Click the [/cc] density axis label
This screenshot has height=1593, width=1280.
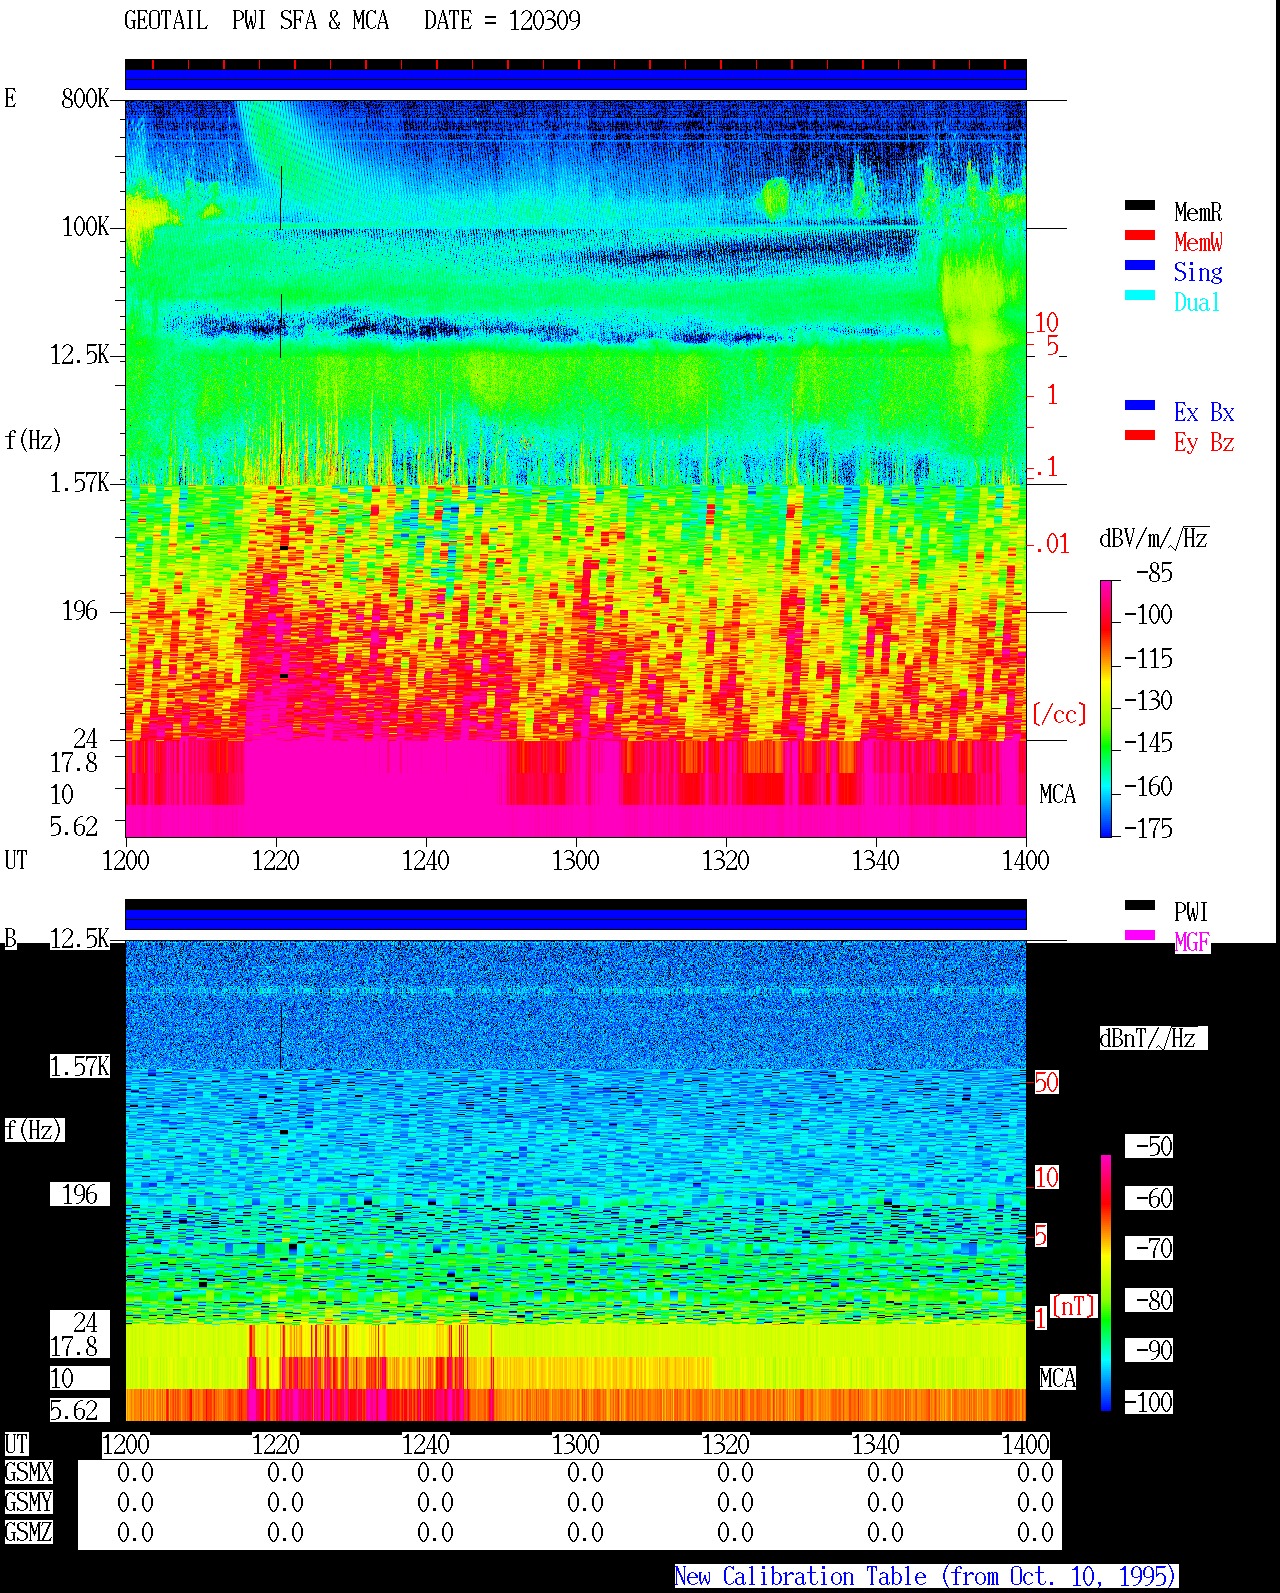point(1059,715)
